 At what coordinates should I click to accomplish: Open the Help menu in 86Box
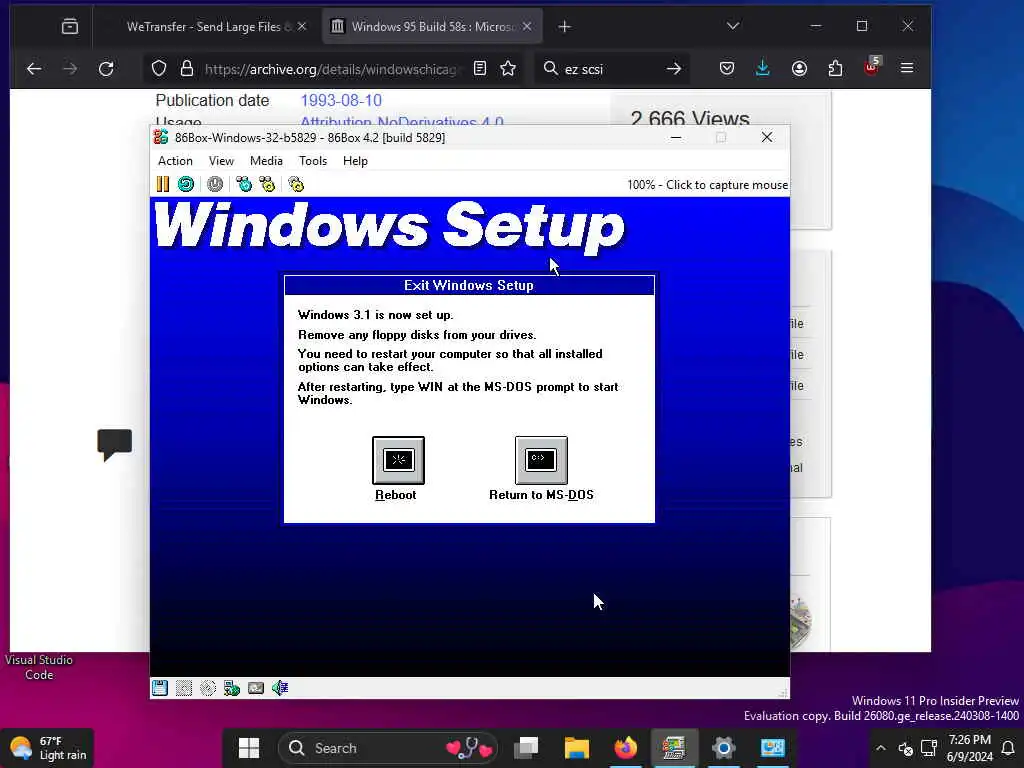355,161
